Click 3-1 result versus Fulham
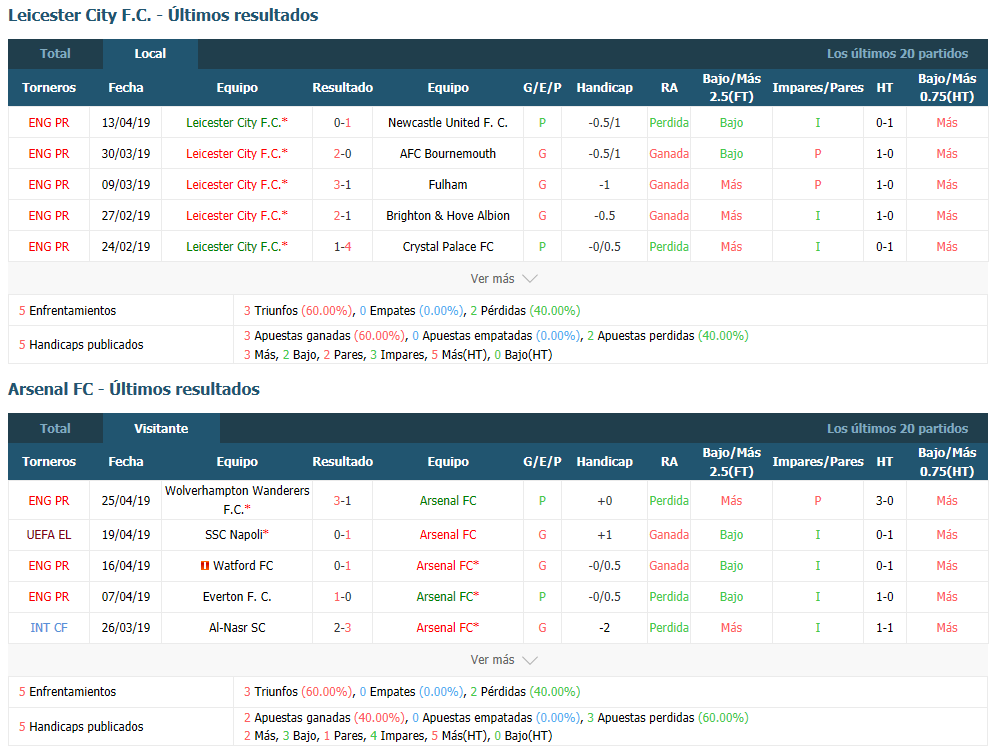 (343, 185)
